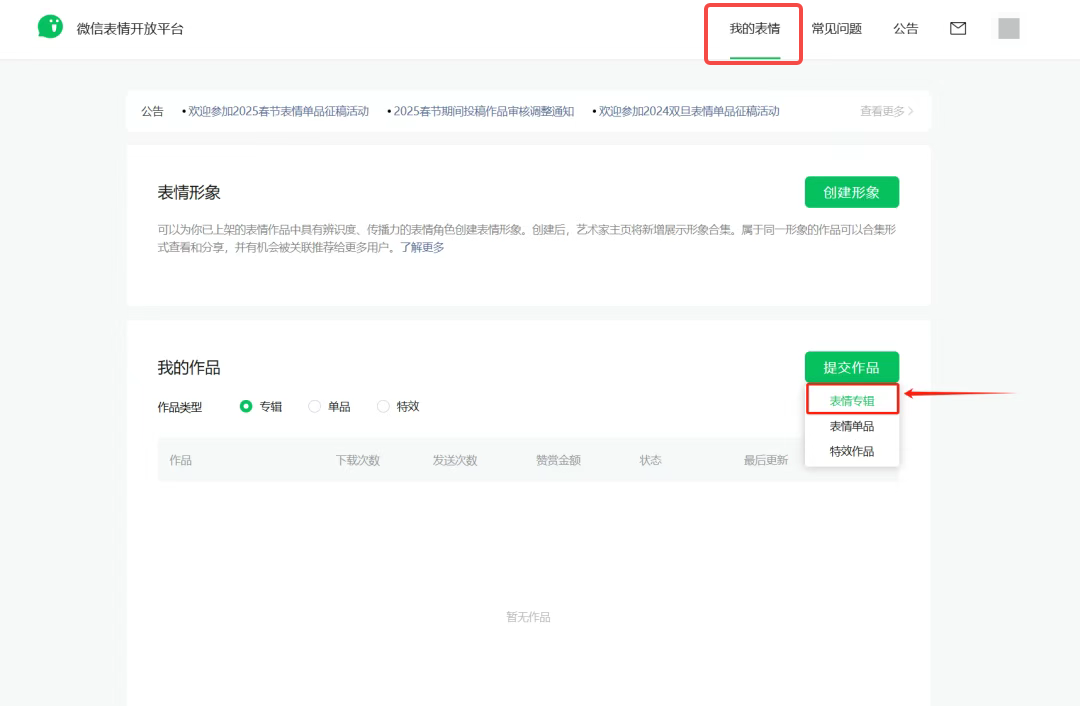Open 2025春节期间投稿作品审核调整通知 announcement
Screen dimensions: 1080x706
point(484,111)
